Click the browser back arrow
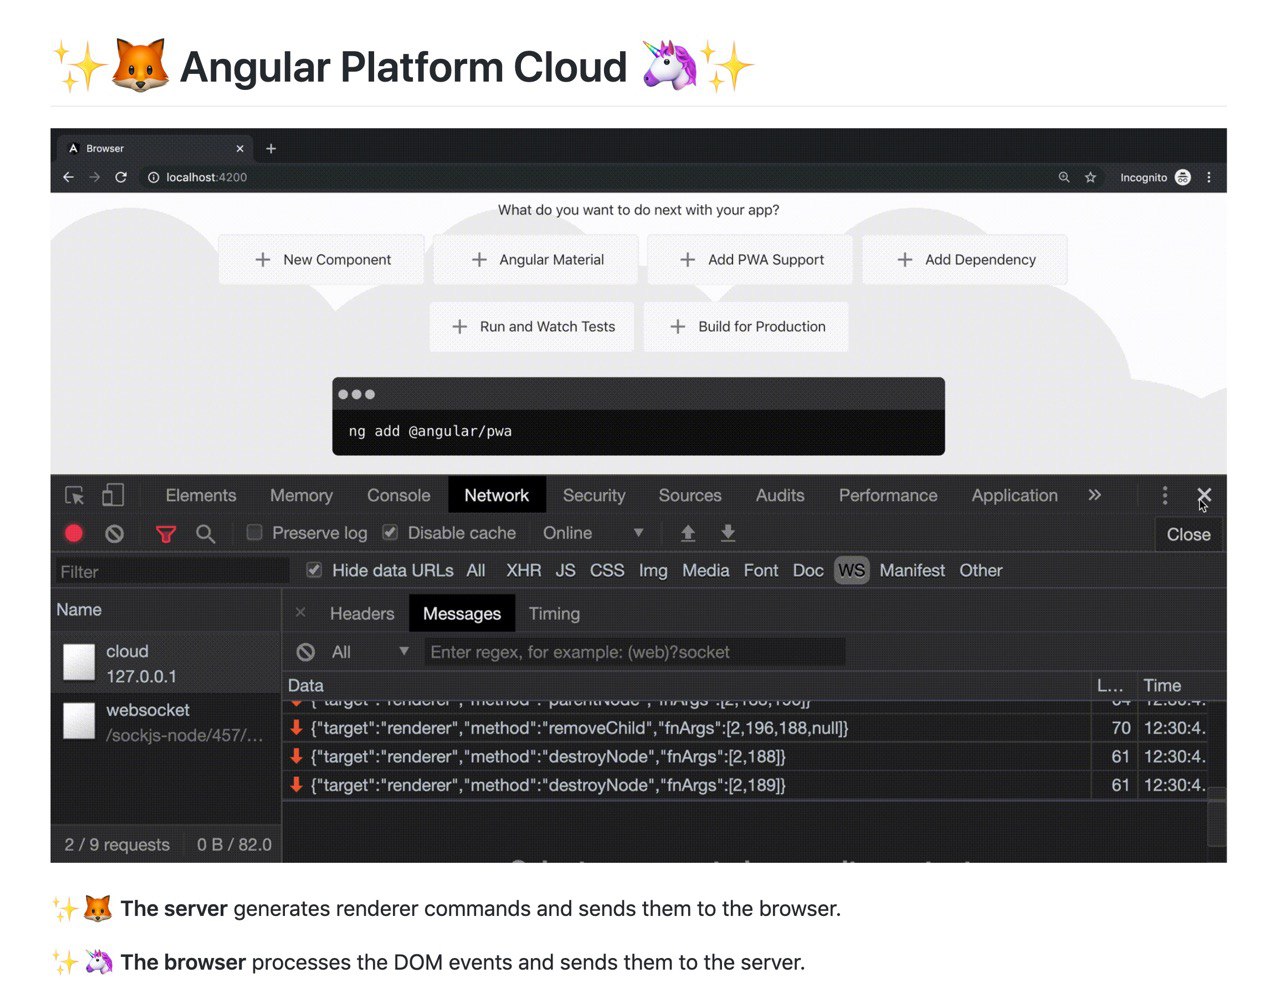Screen dimensions: 1280x997 coord(68,177)
